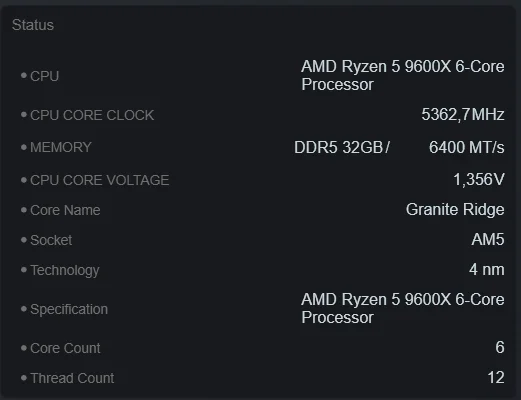Select the Specification label
Viewport: 521px width, 400px height.
(x=69, y=309)
